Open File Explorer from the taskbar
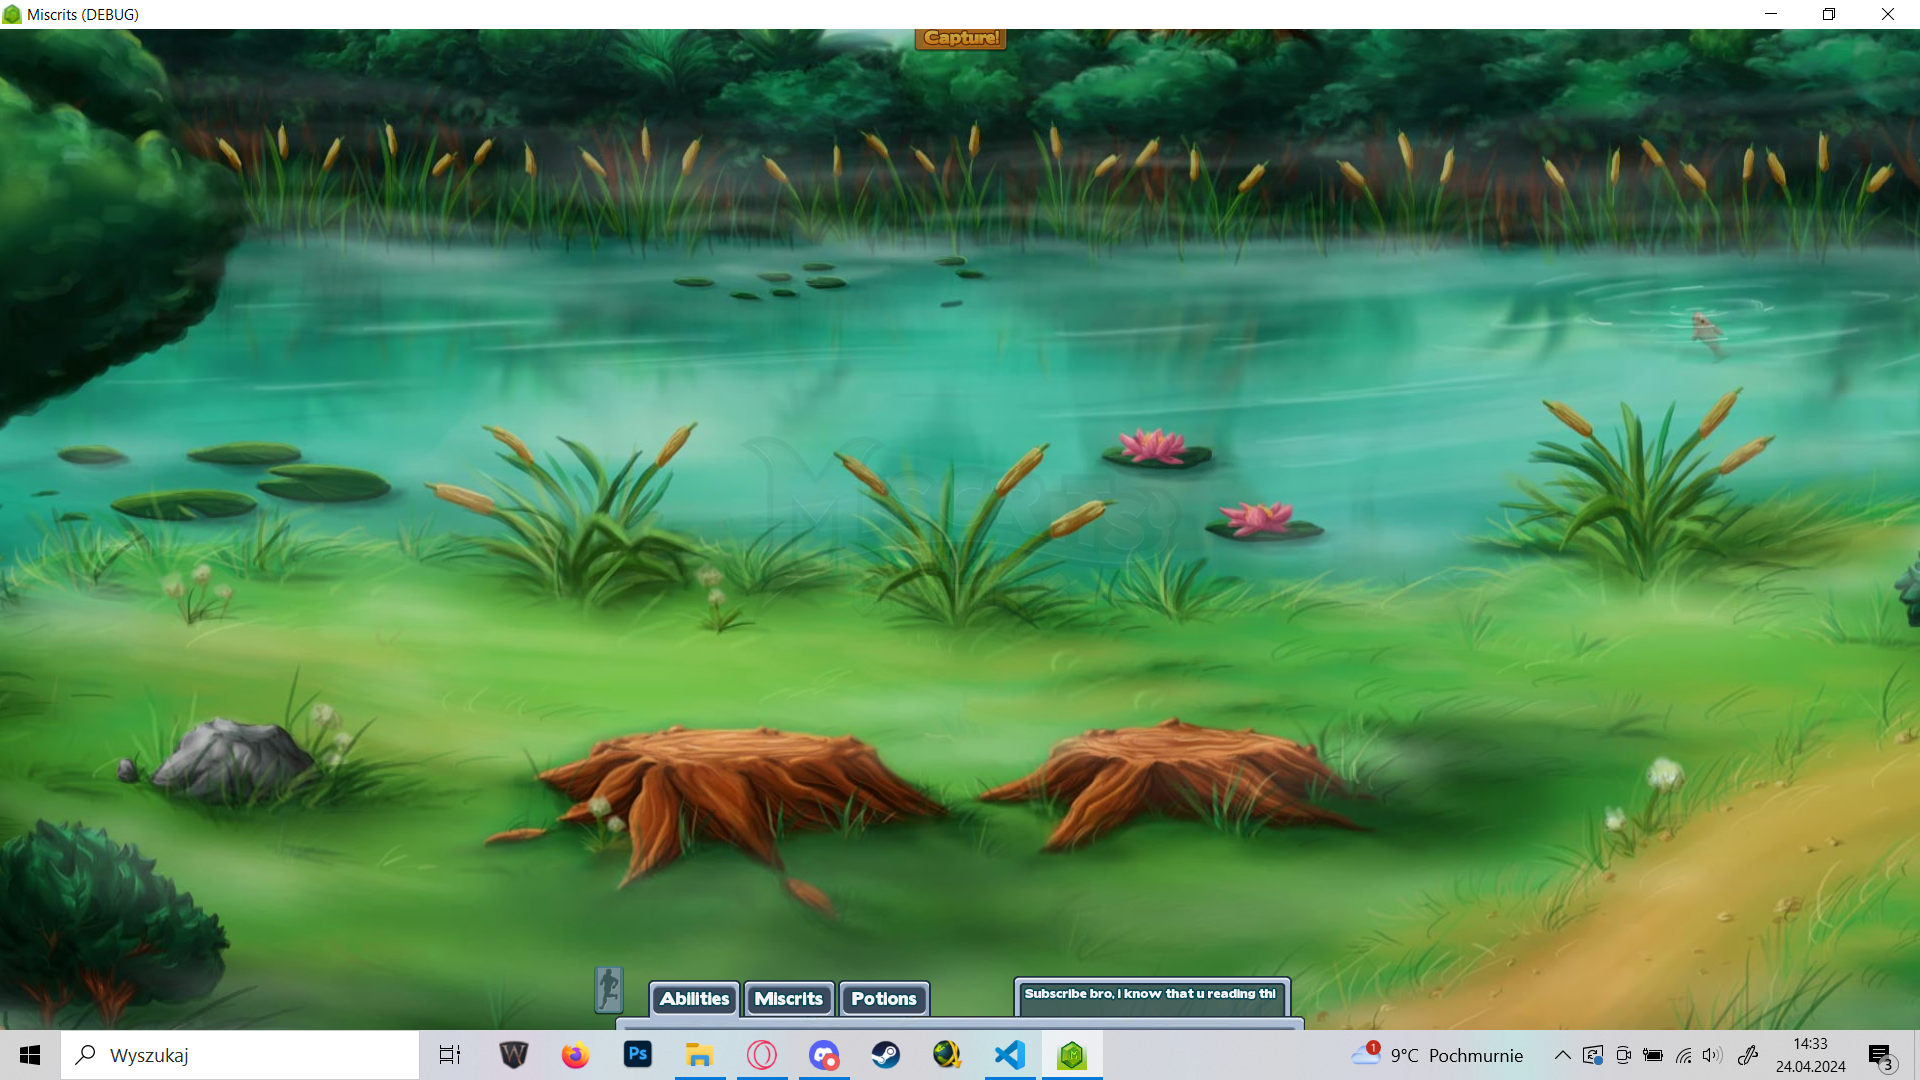Screen dimensions: 1920x1080 [699, 1055]
